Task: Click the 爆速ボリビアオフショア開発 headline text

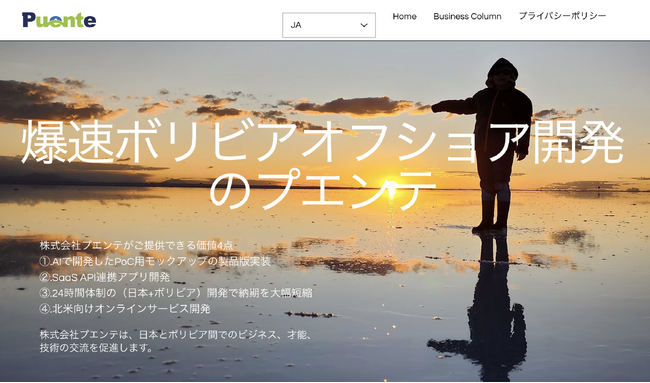Action: pos(322,141)
